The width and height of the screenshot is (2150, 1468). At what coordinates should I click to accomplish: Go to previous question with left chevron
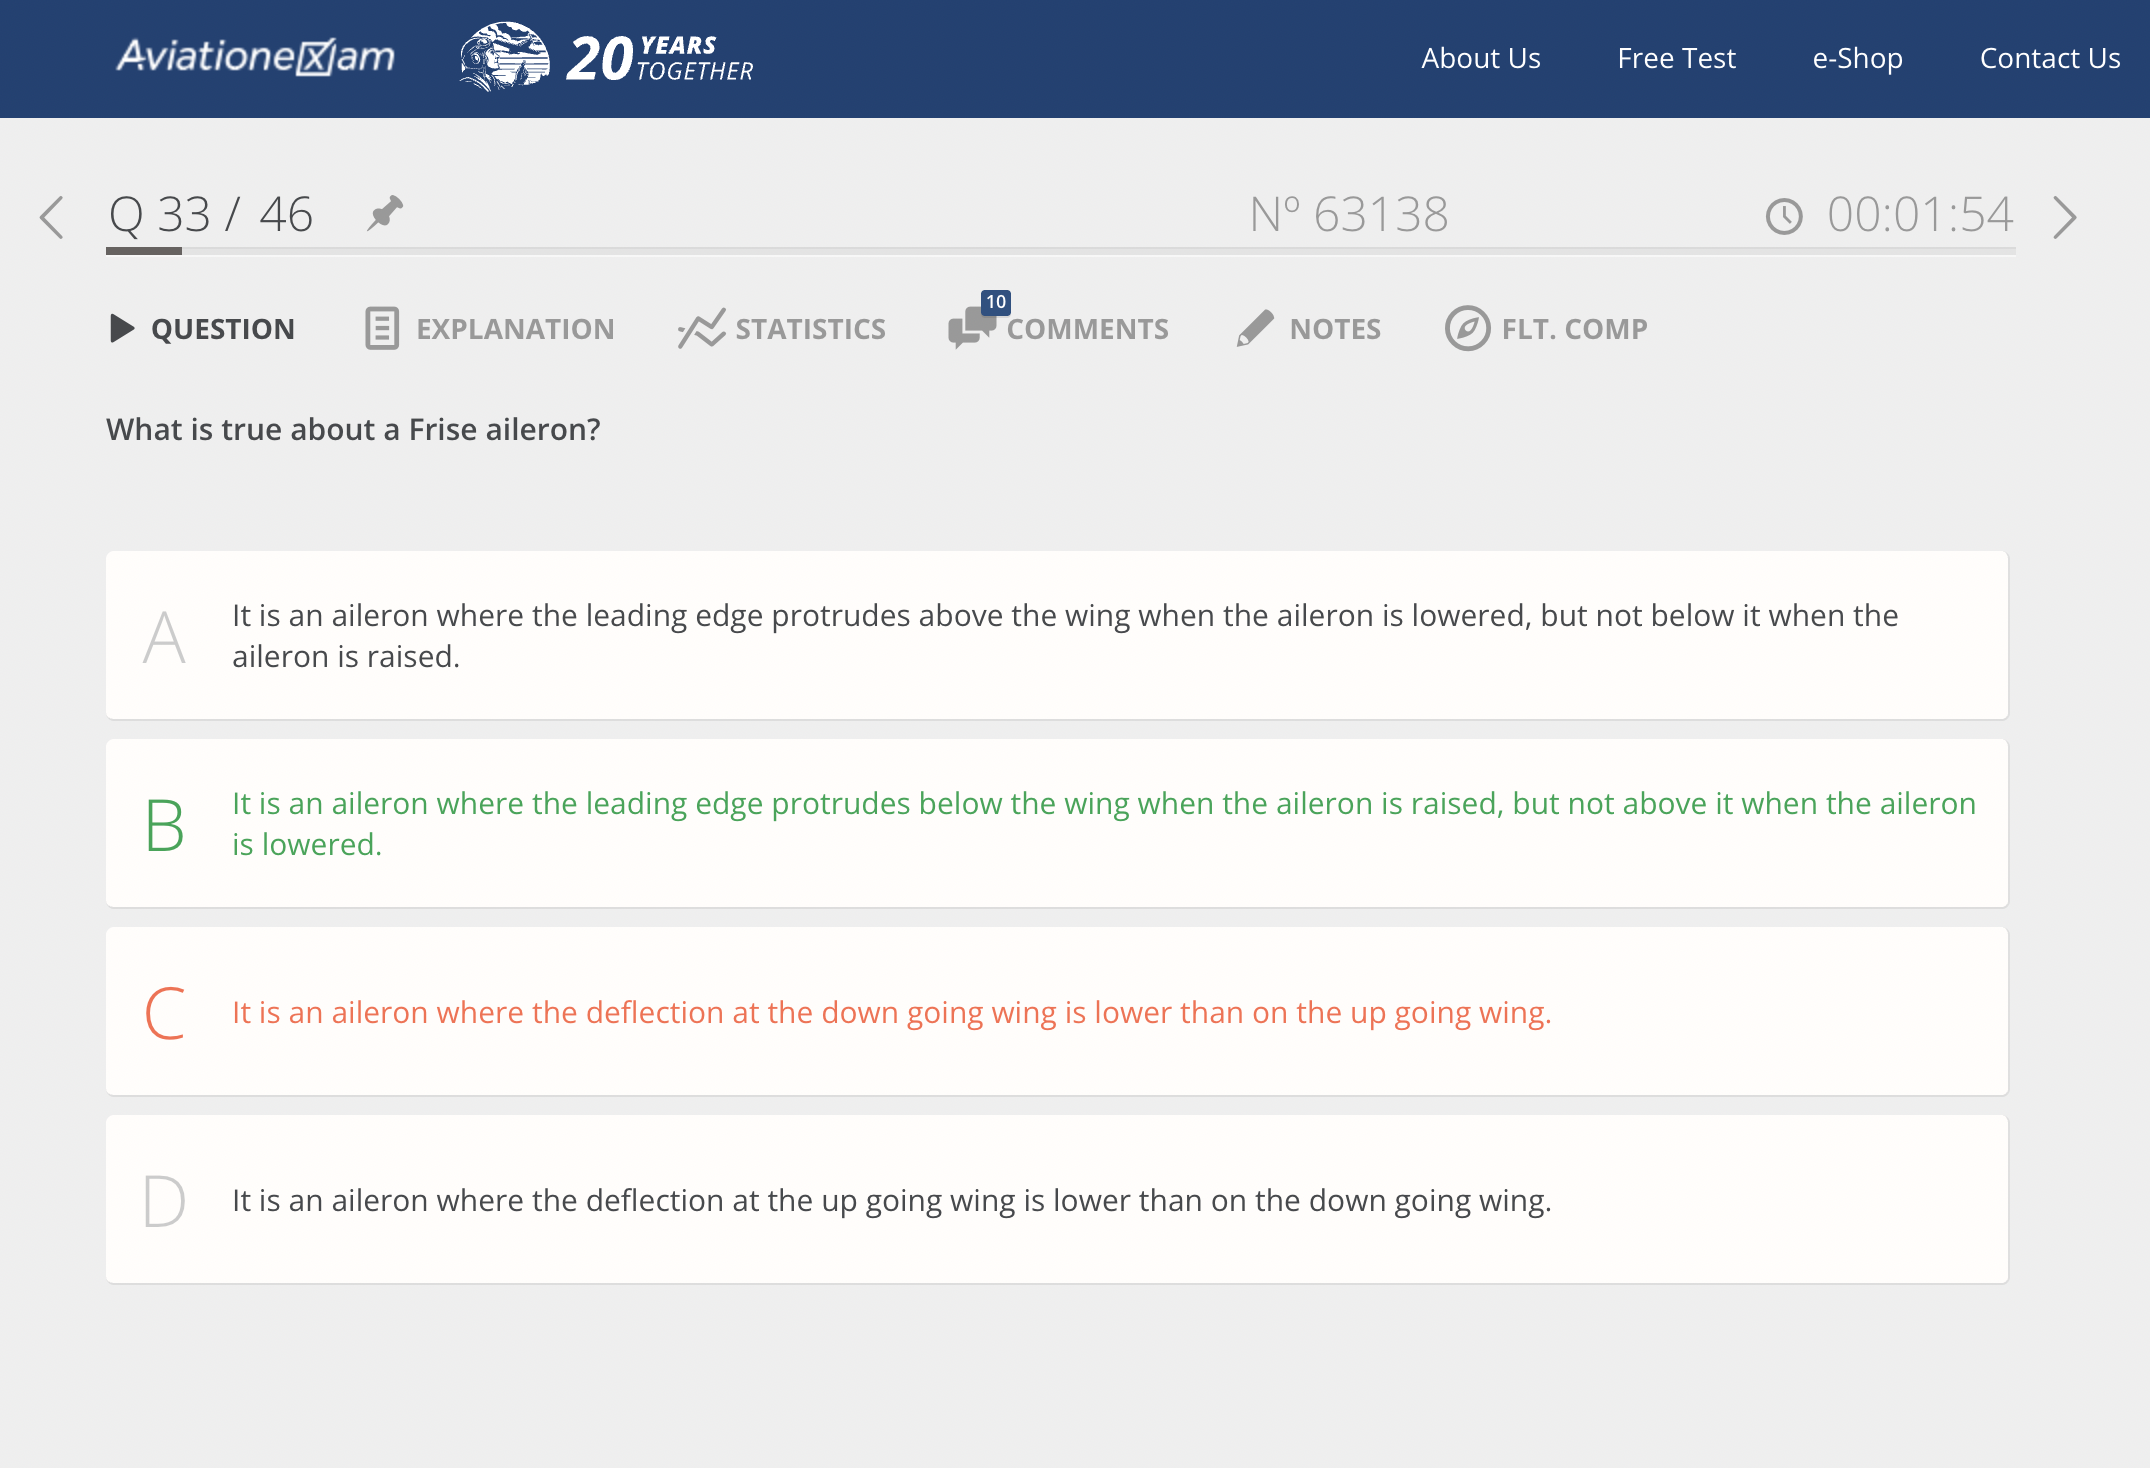point(52,217)
